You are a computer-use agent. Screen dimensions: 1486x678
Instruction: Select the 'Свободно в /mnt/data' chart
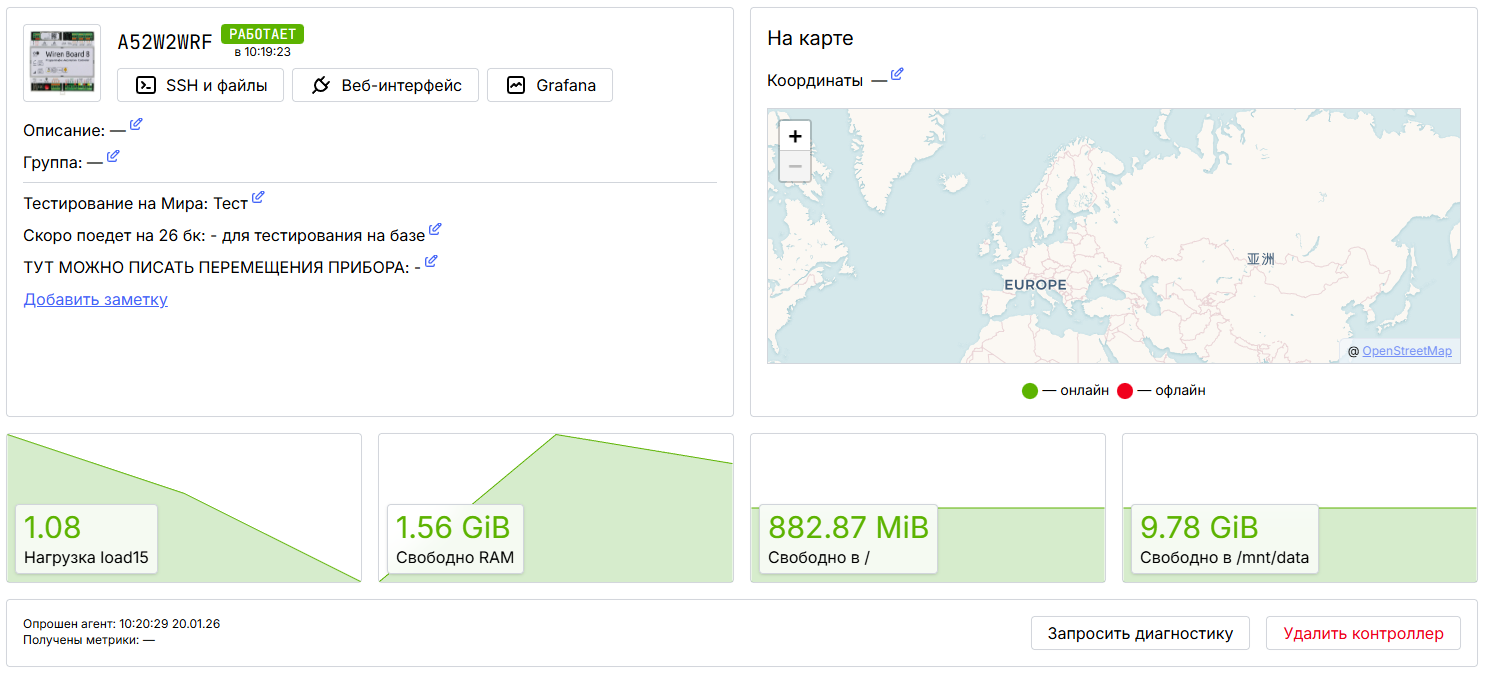tap(1299, 508)
